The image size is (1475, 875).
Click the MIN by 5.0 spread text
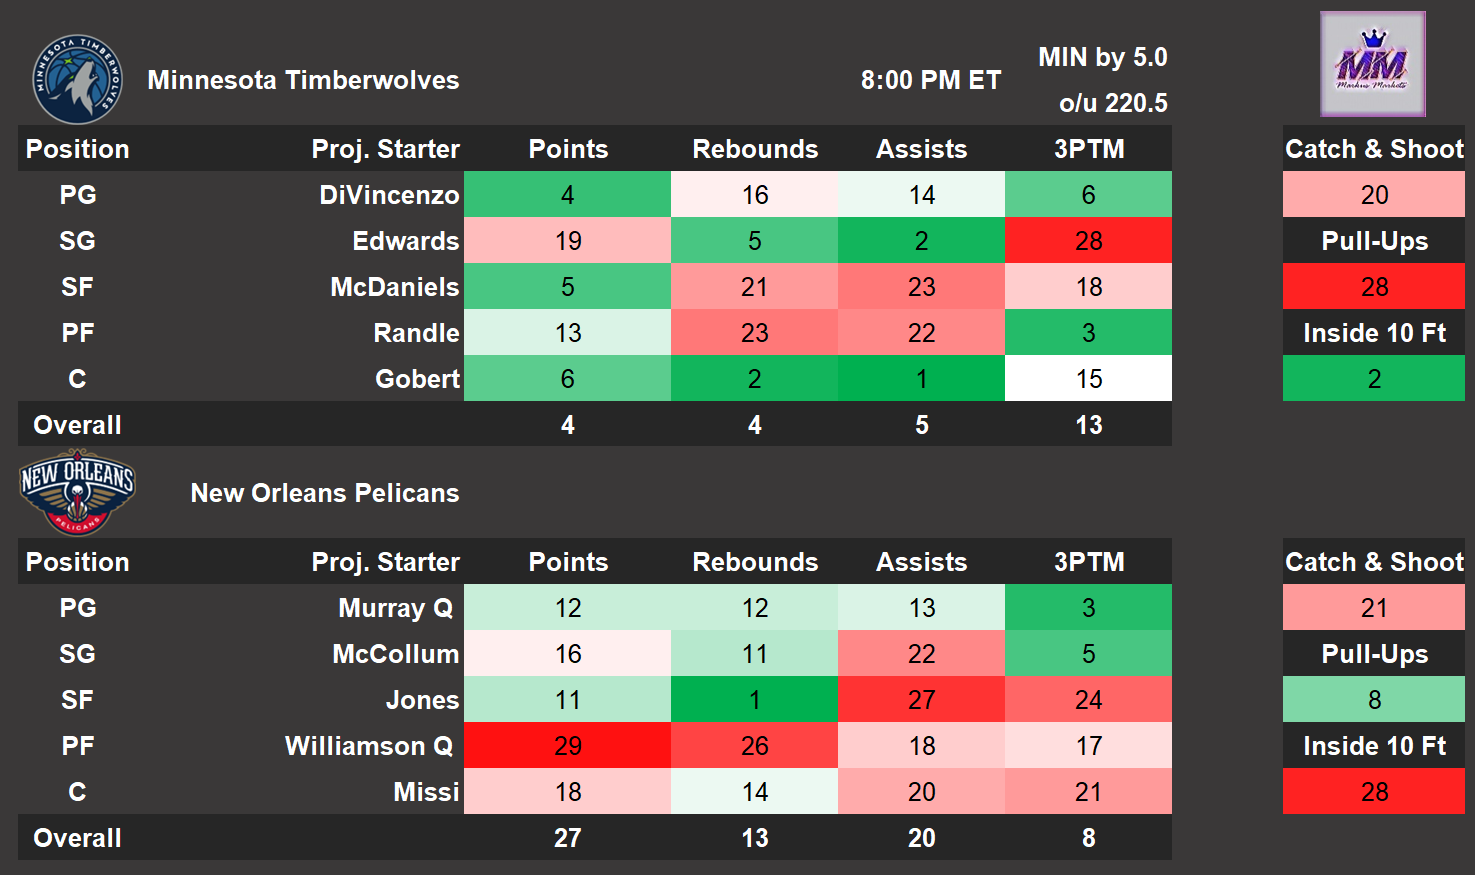click(x=1102, y=57)
